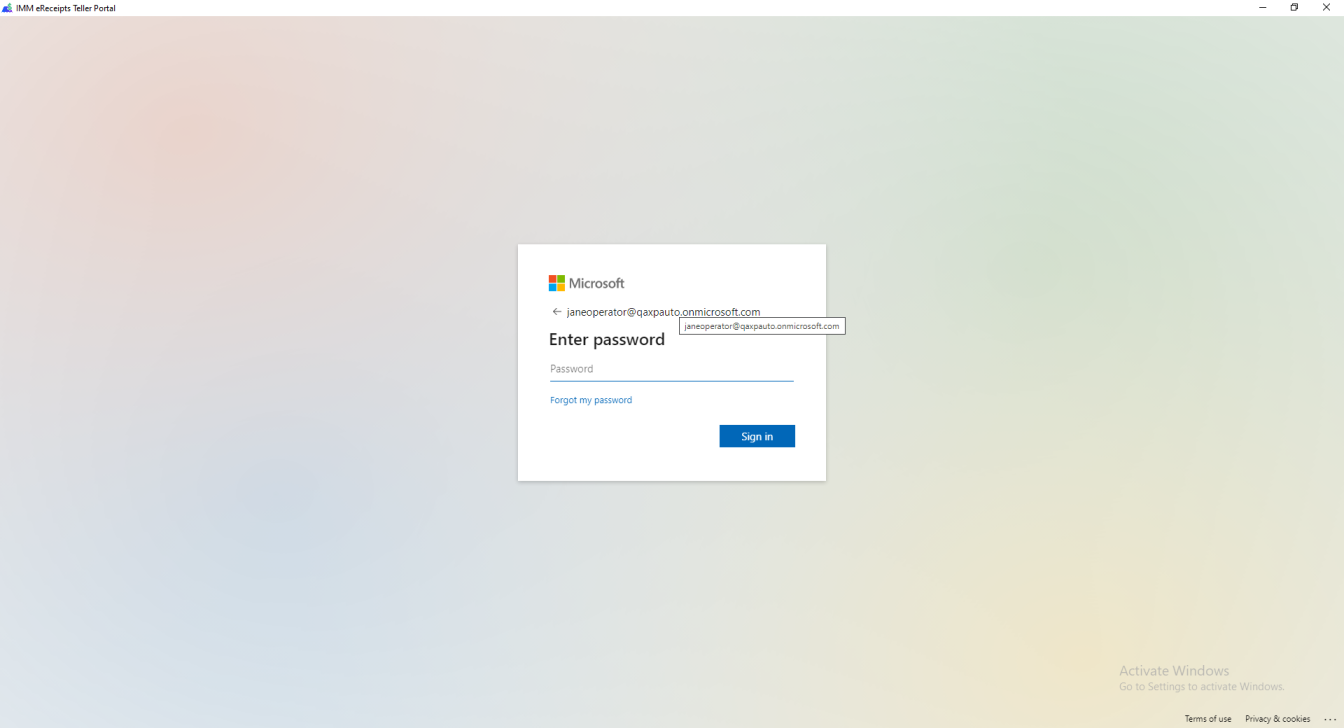Open the three-dots more options in footer
Image resolution: width=1344 pixels, height=728 pixels.
(x=1329, y=719)
